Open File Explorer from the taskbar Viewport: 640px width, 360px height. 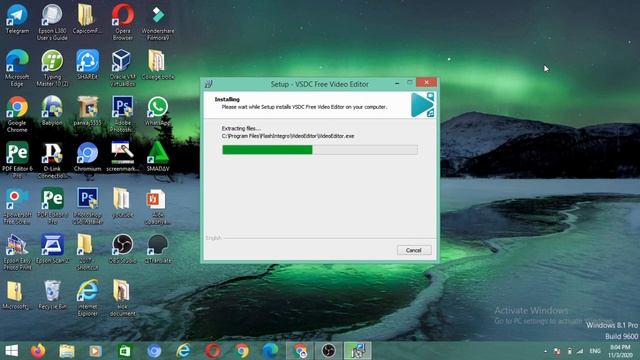click(67, 351)
